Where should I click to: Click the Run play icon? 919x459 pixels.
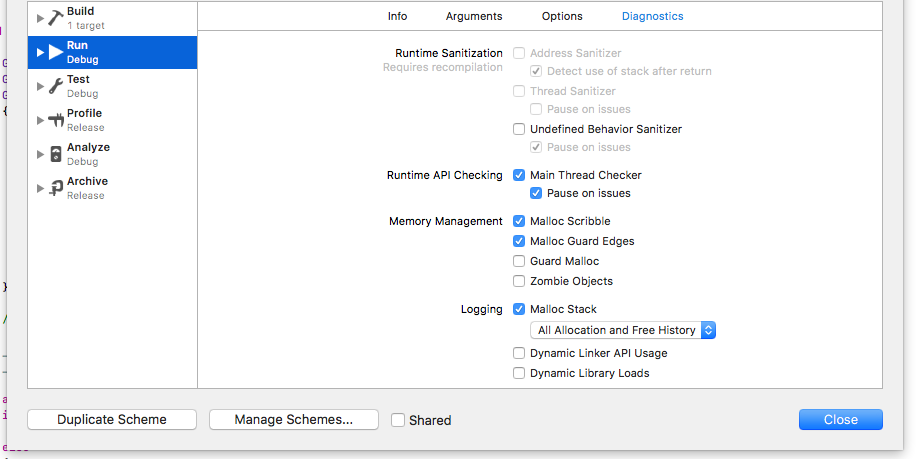[x=56, y=52]
